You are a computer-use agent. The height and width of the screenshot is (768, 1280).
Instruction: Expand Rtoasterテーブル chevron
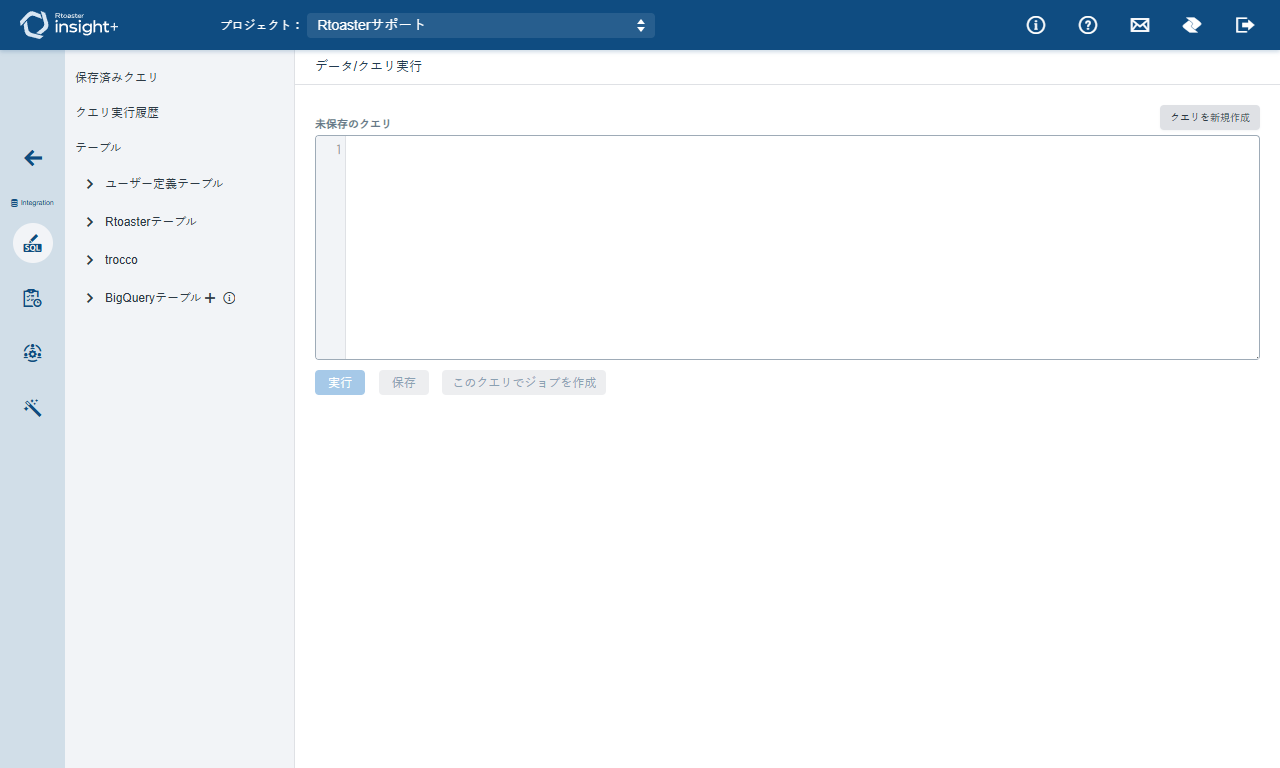pyautogui.click(x=90, y=222)
